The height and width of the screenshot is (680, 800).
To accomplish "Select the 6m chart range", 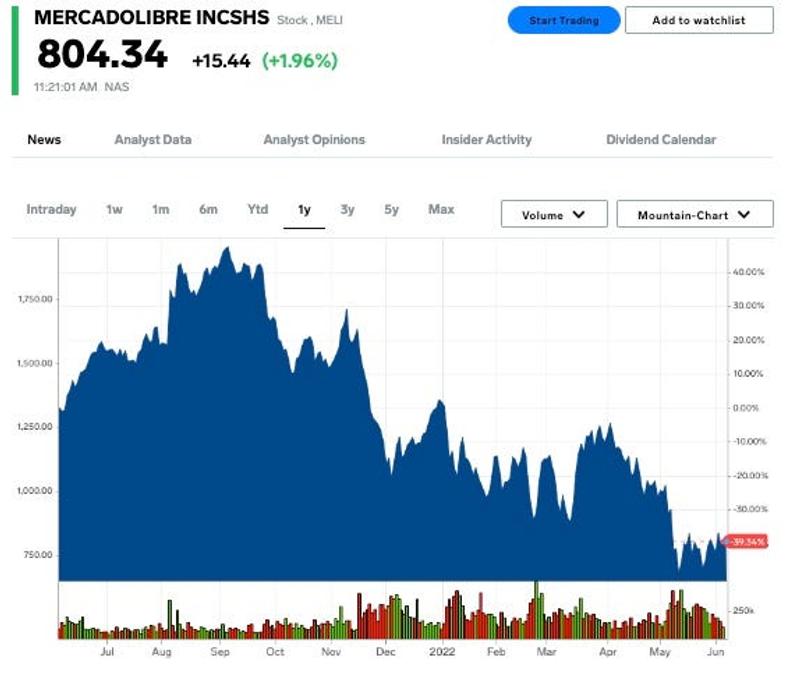I will tap(208, 210).
